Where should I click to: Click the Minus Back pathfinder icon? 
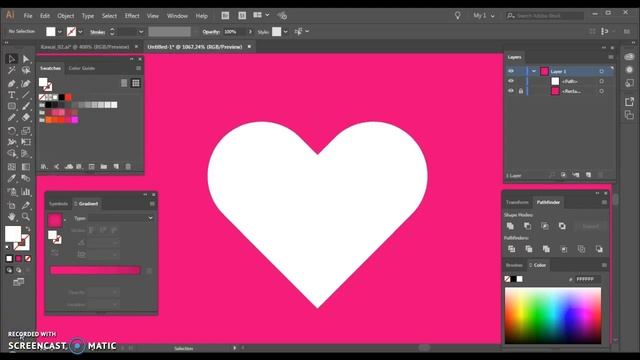click(599, 249)
